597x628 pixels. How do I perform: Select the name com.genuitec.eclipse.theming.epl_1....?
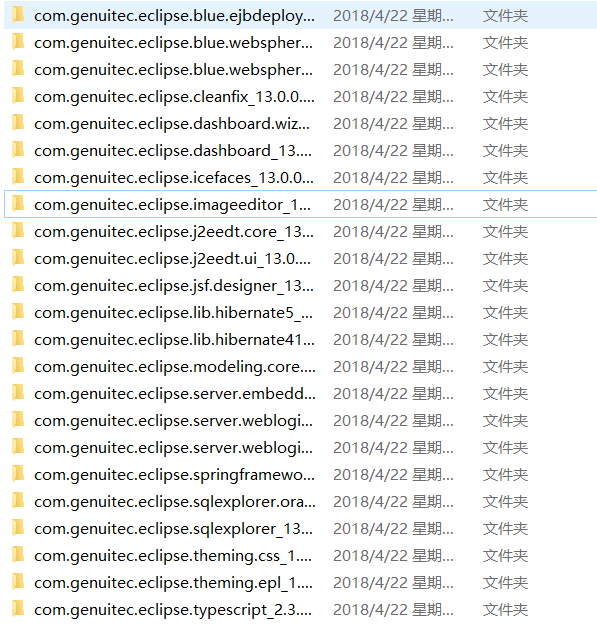173,583
